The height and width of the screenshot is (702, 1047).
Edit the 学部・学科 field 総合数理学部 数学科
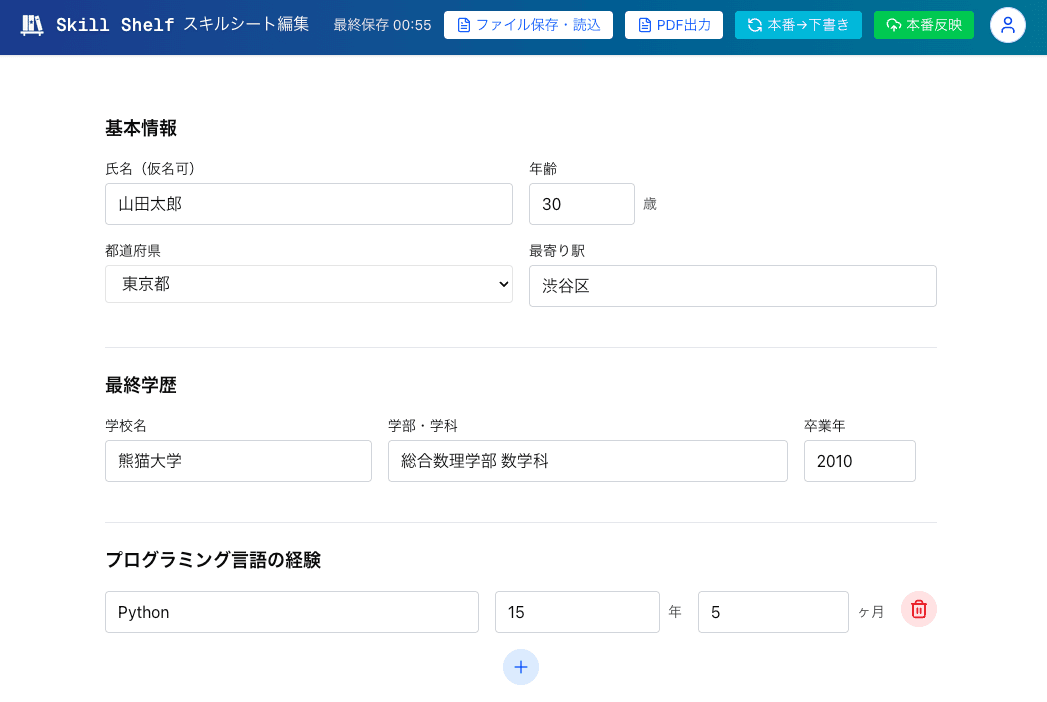(588, 461)
